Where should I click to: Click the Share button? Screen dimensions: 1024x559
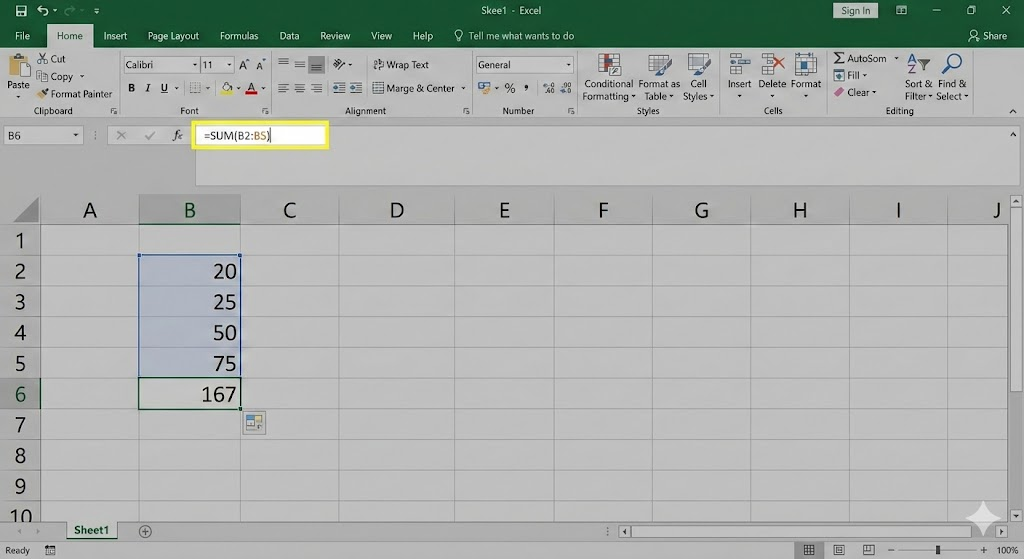[986, 36]
